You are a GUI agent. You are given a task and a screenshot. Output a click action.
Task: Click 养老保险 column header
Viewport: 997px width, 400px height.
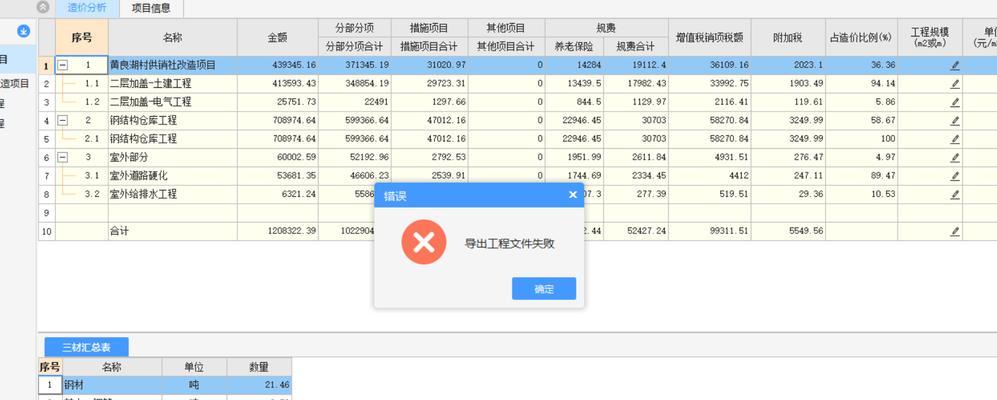point(574,46)
